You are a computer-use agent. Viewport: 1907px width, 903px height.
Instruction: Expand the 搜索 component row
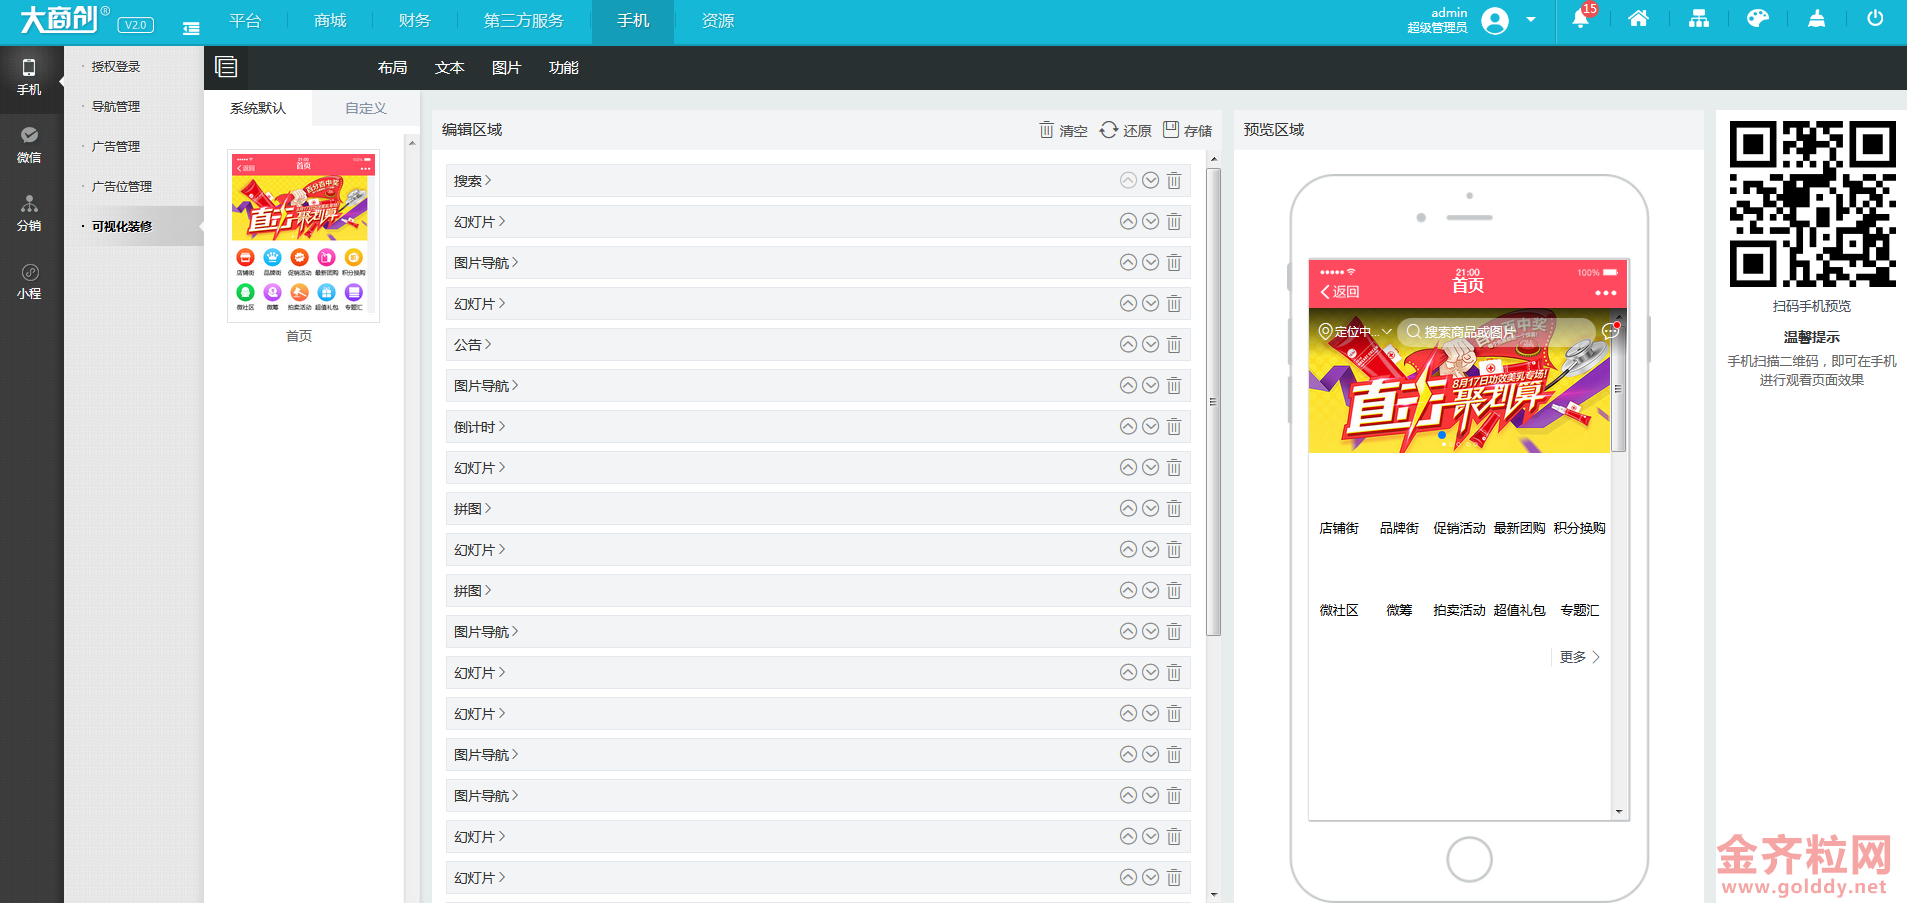pyautogui.click(x=818, y=181)
